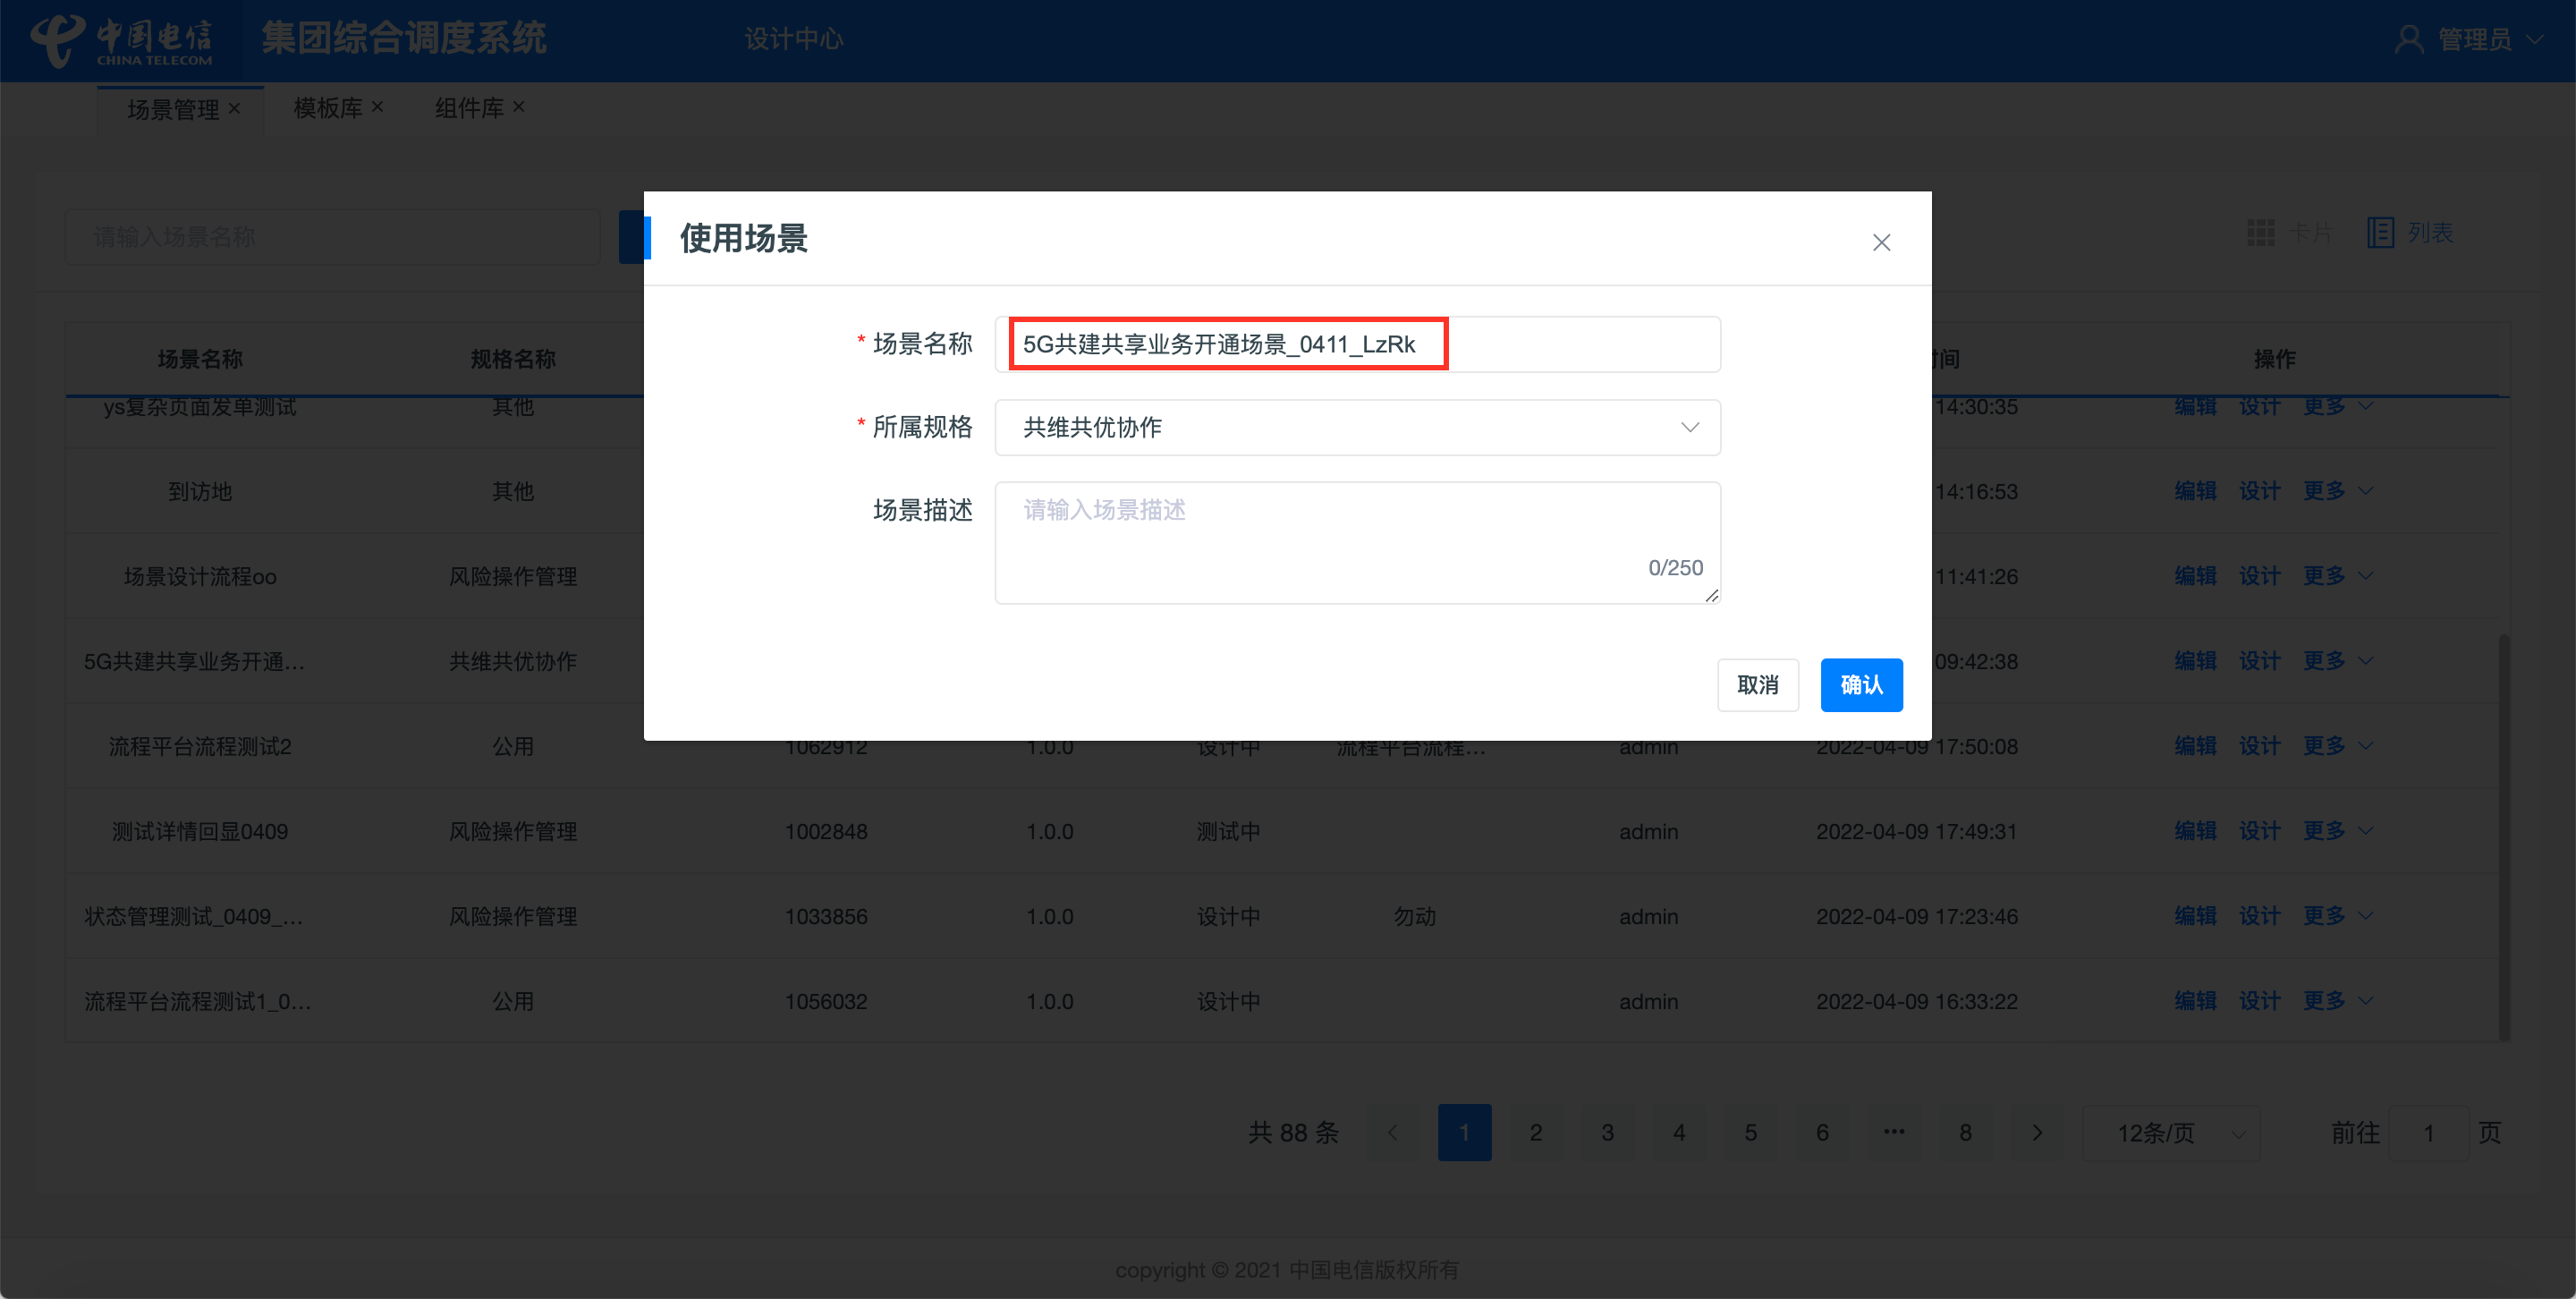Select page 5 in pagination
The width and height of the screenshot is (2576, 1299).
coord(1751,1133)
